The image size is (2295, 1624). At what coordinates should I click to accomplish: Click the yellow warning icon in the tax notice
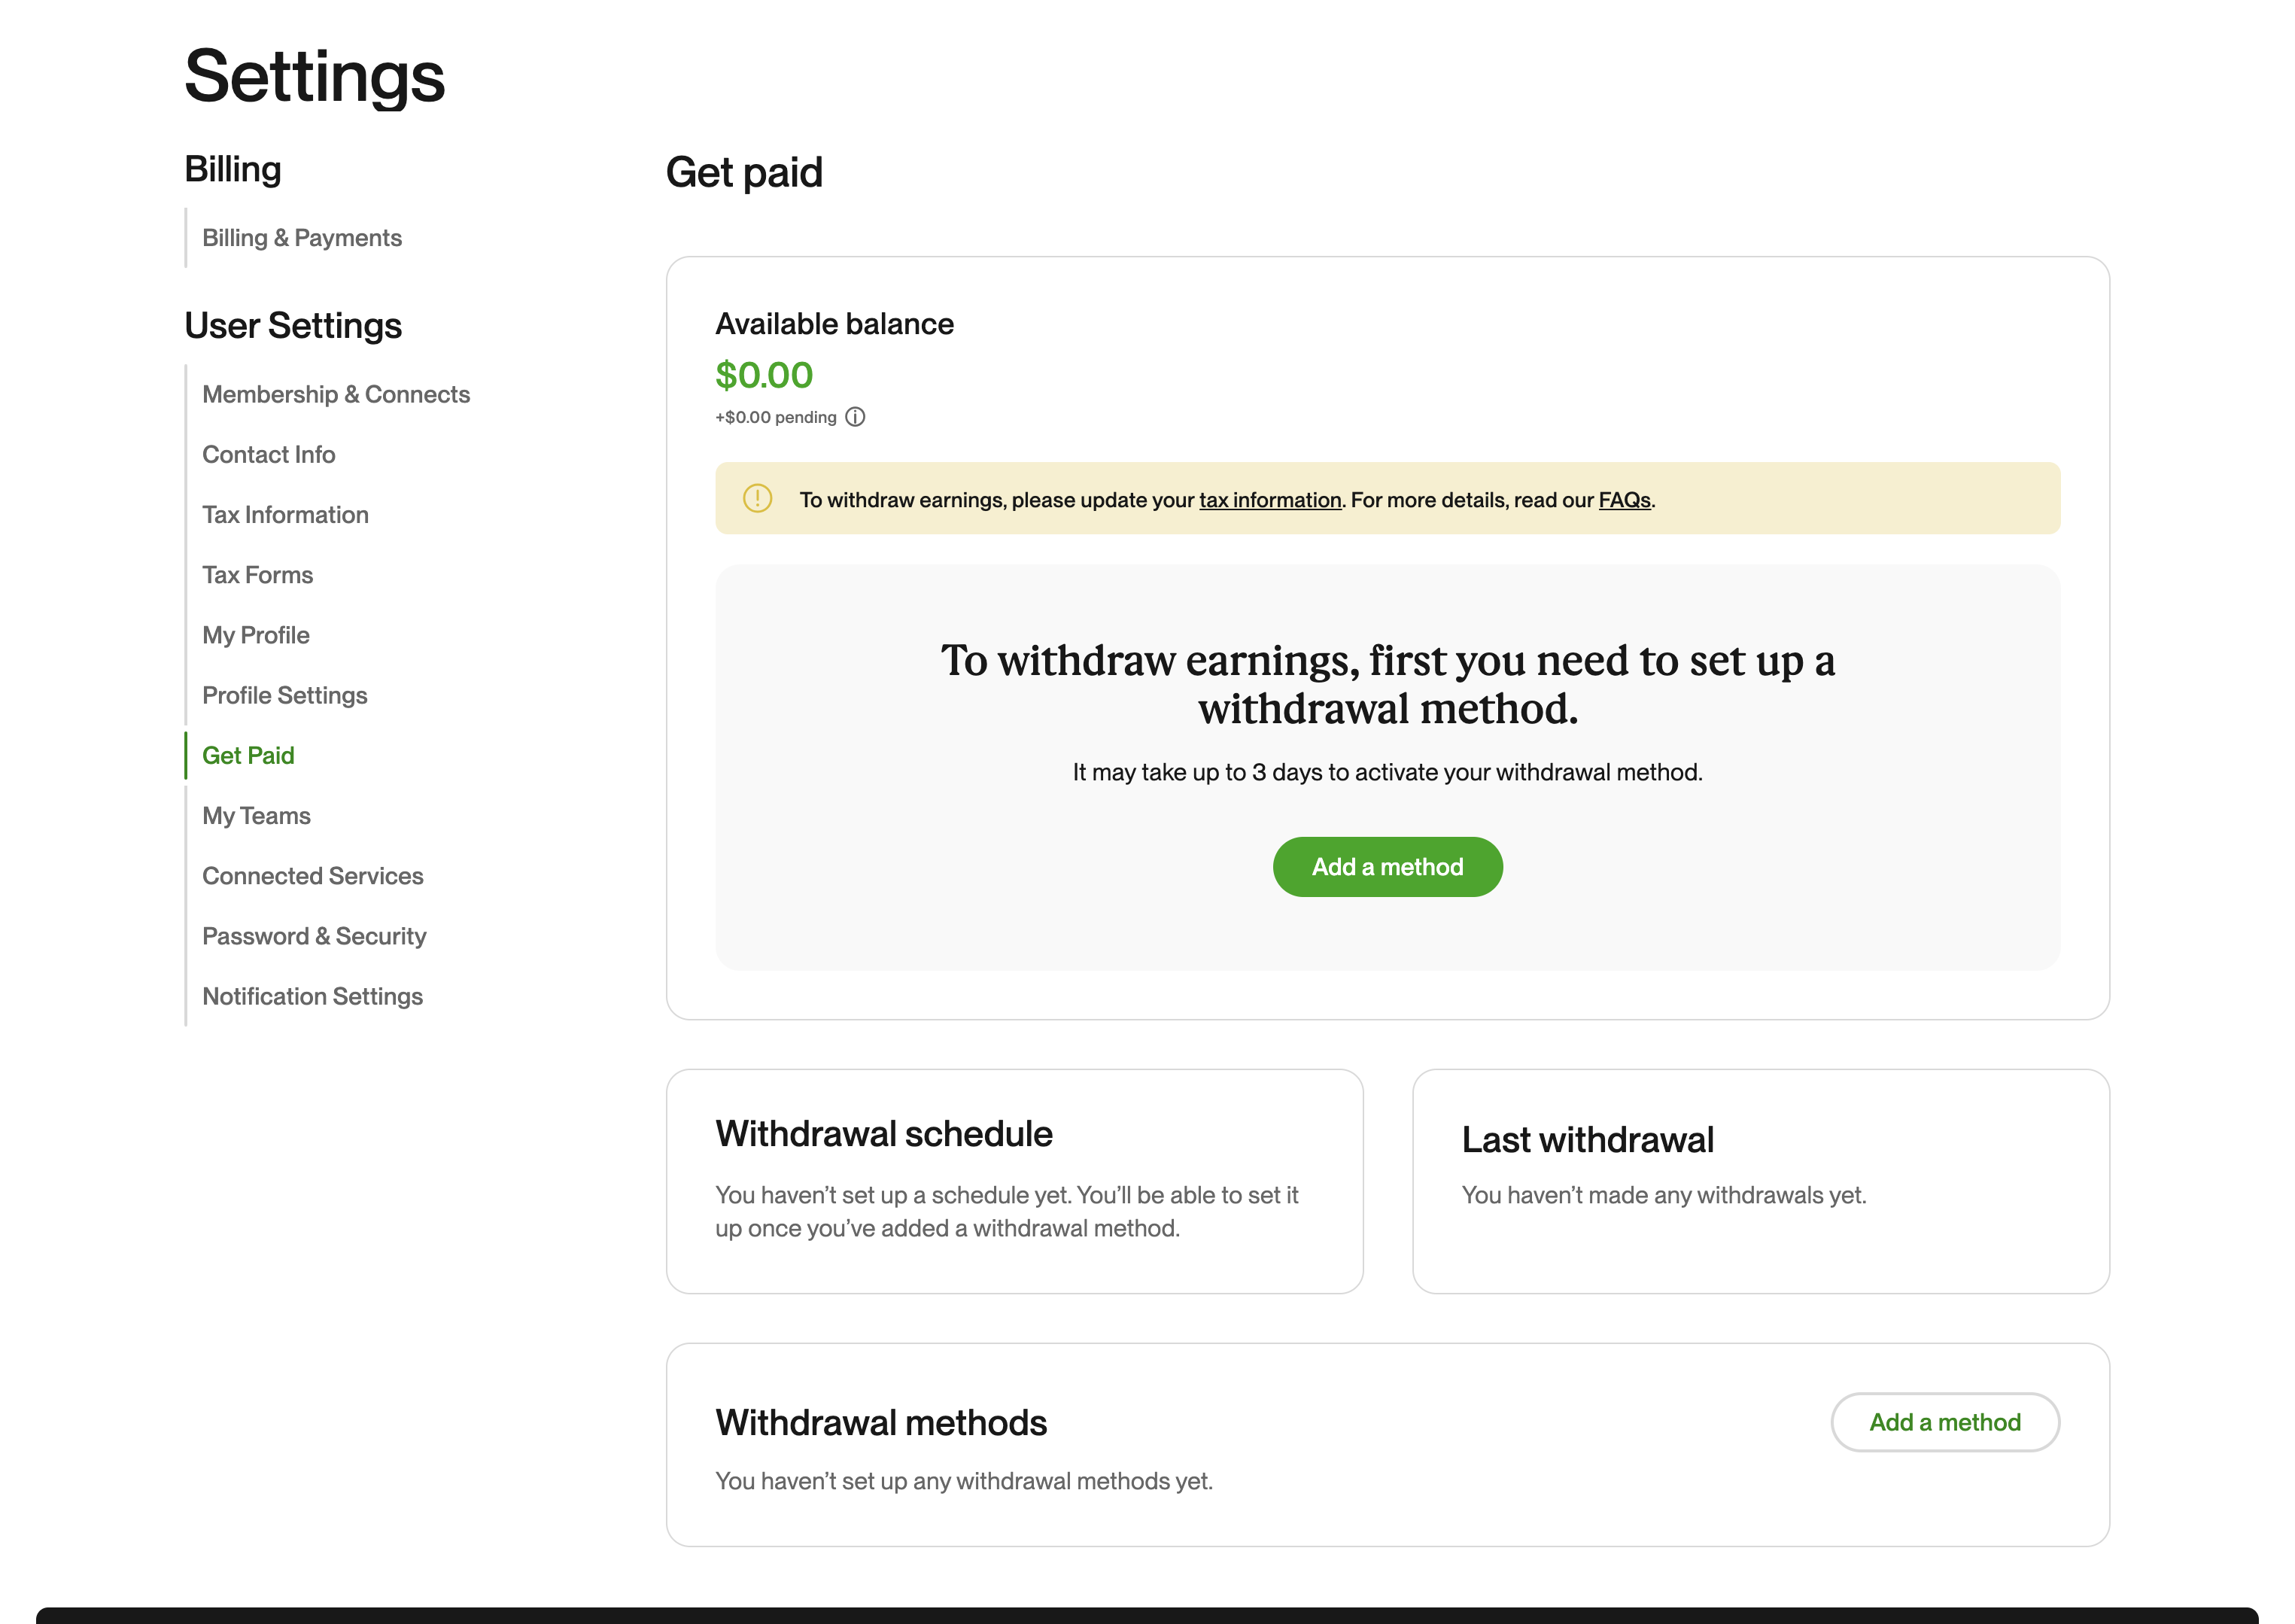(758, 498)
